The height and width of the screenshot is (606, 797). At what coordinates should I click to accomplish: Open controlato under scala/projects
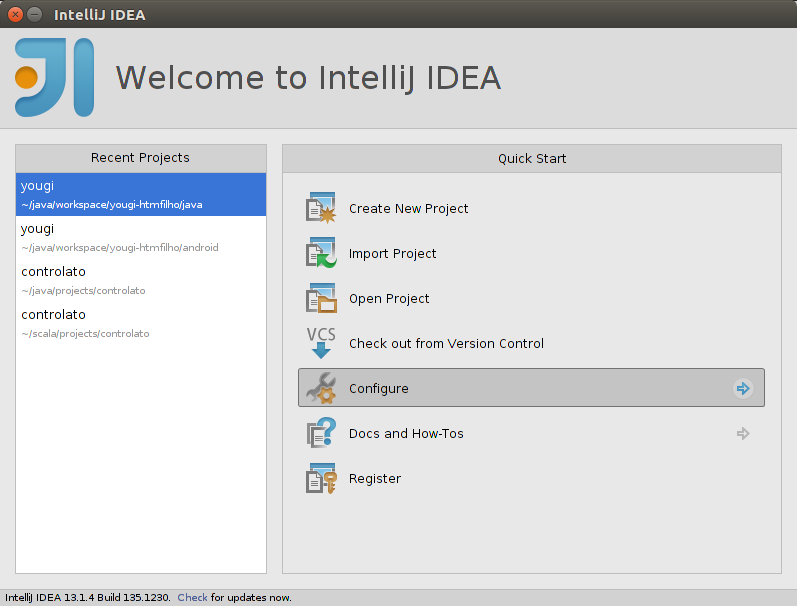(x=141, y=323)
